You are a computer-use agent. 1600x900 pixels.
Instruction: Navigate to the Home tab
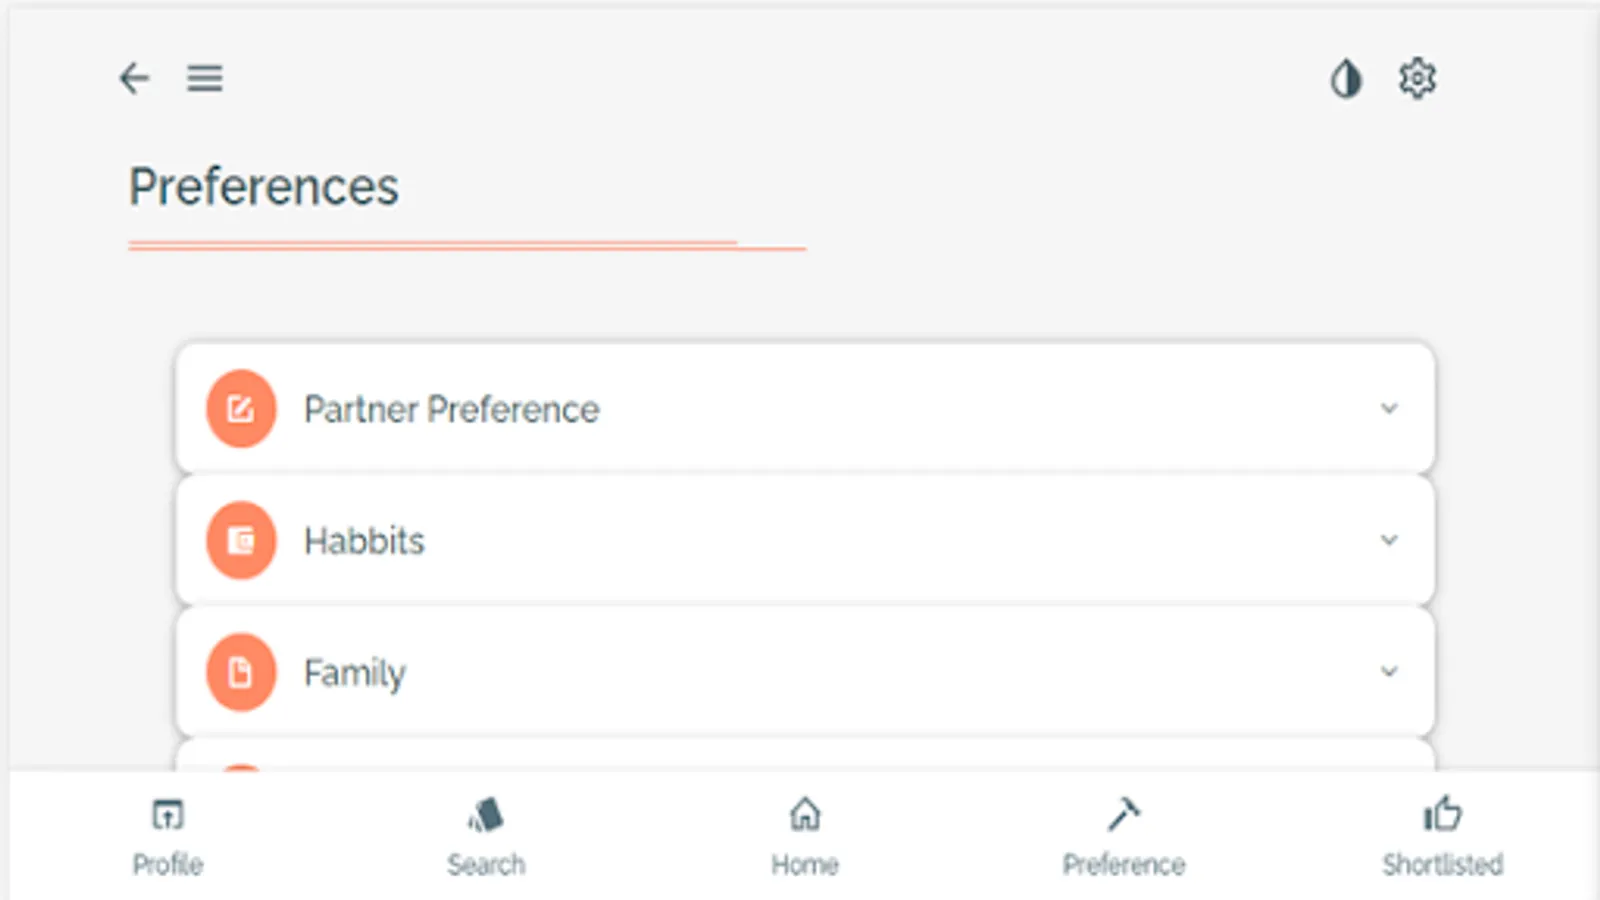805,836
